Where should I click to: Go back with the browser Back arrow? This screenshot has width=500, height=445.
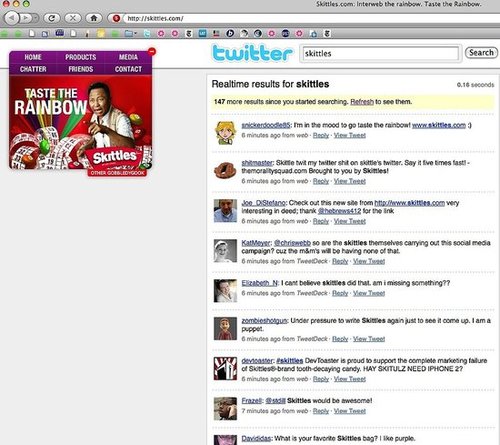(12, 18)
